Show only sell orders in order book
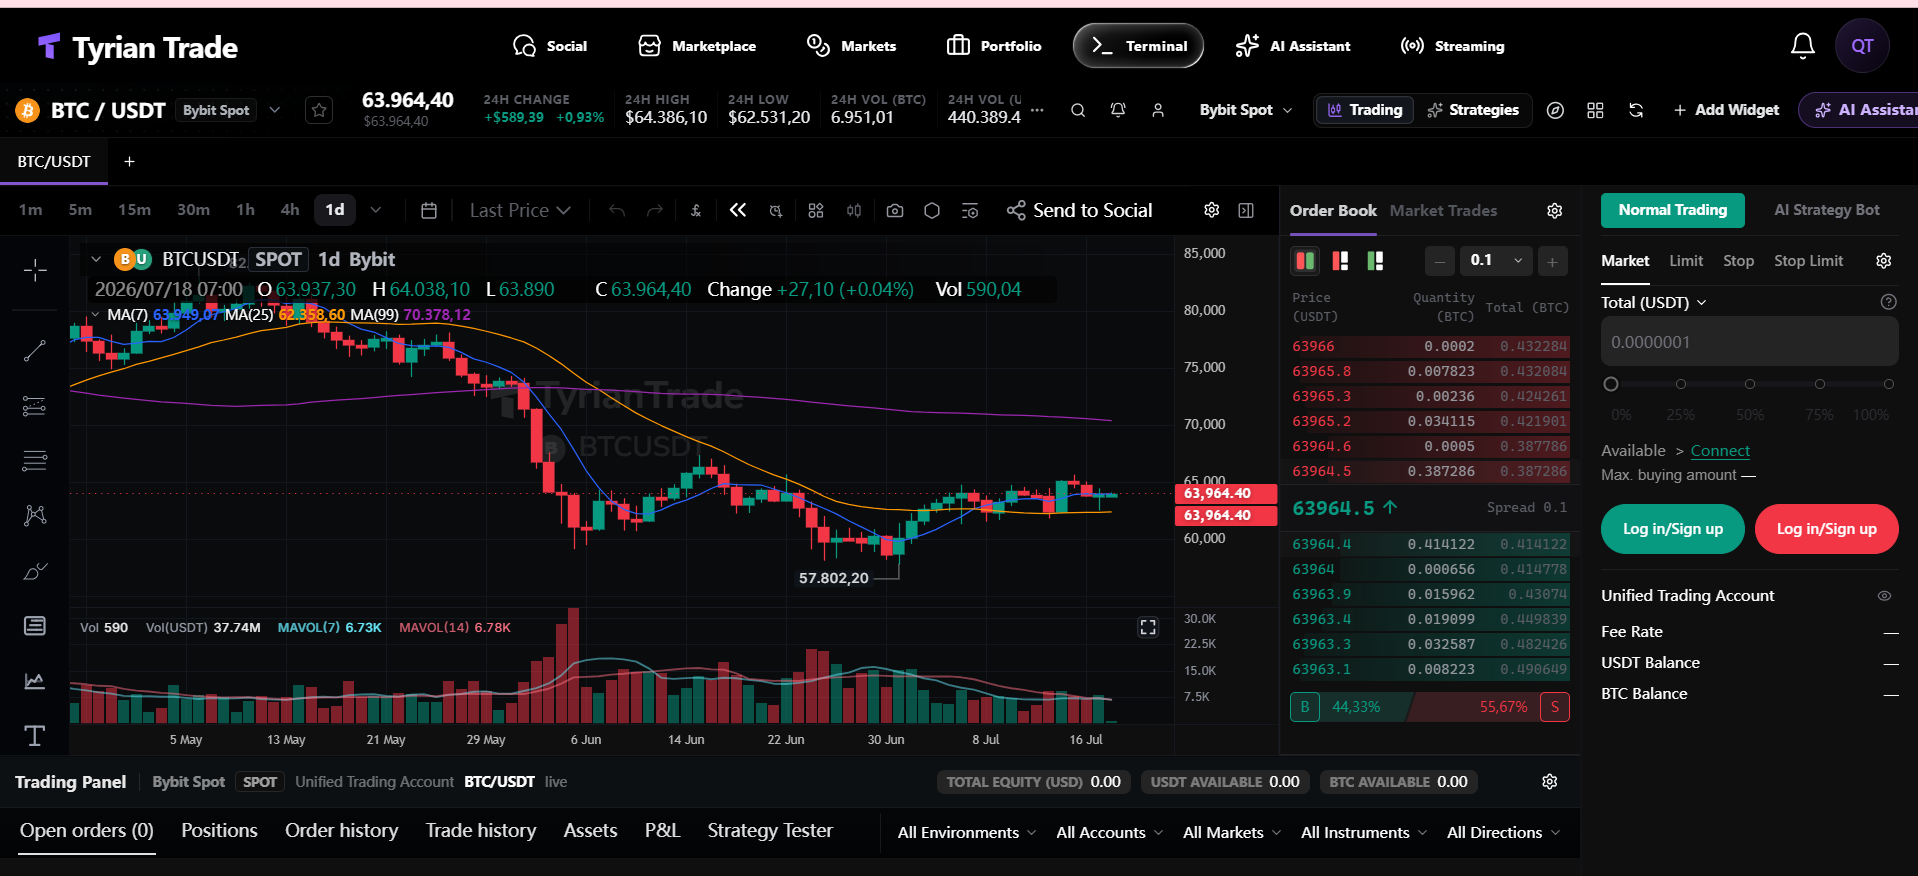The width and height of the screenshot is (1918, 876). (1340, 261)
